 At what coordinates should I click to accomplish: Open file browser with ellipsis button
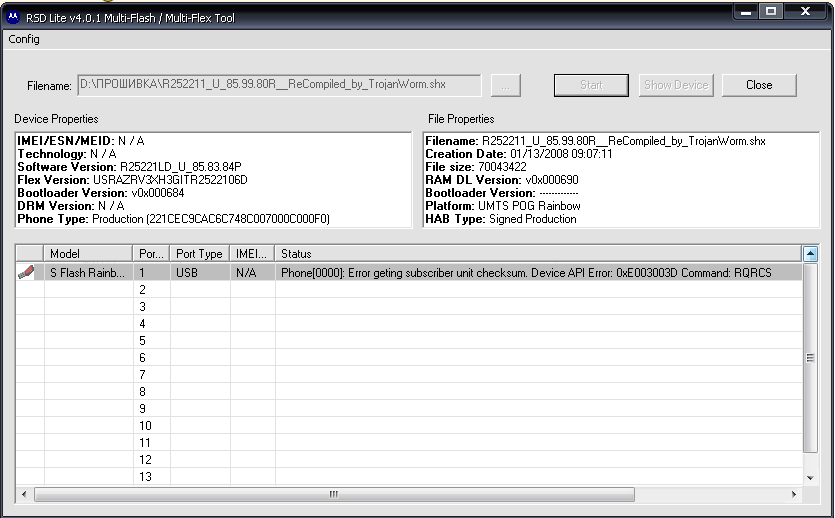click(505, 85)
